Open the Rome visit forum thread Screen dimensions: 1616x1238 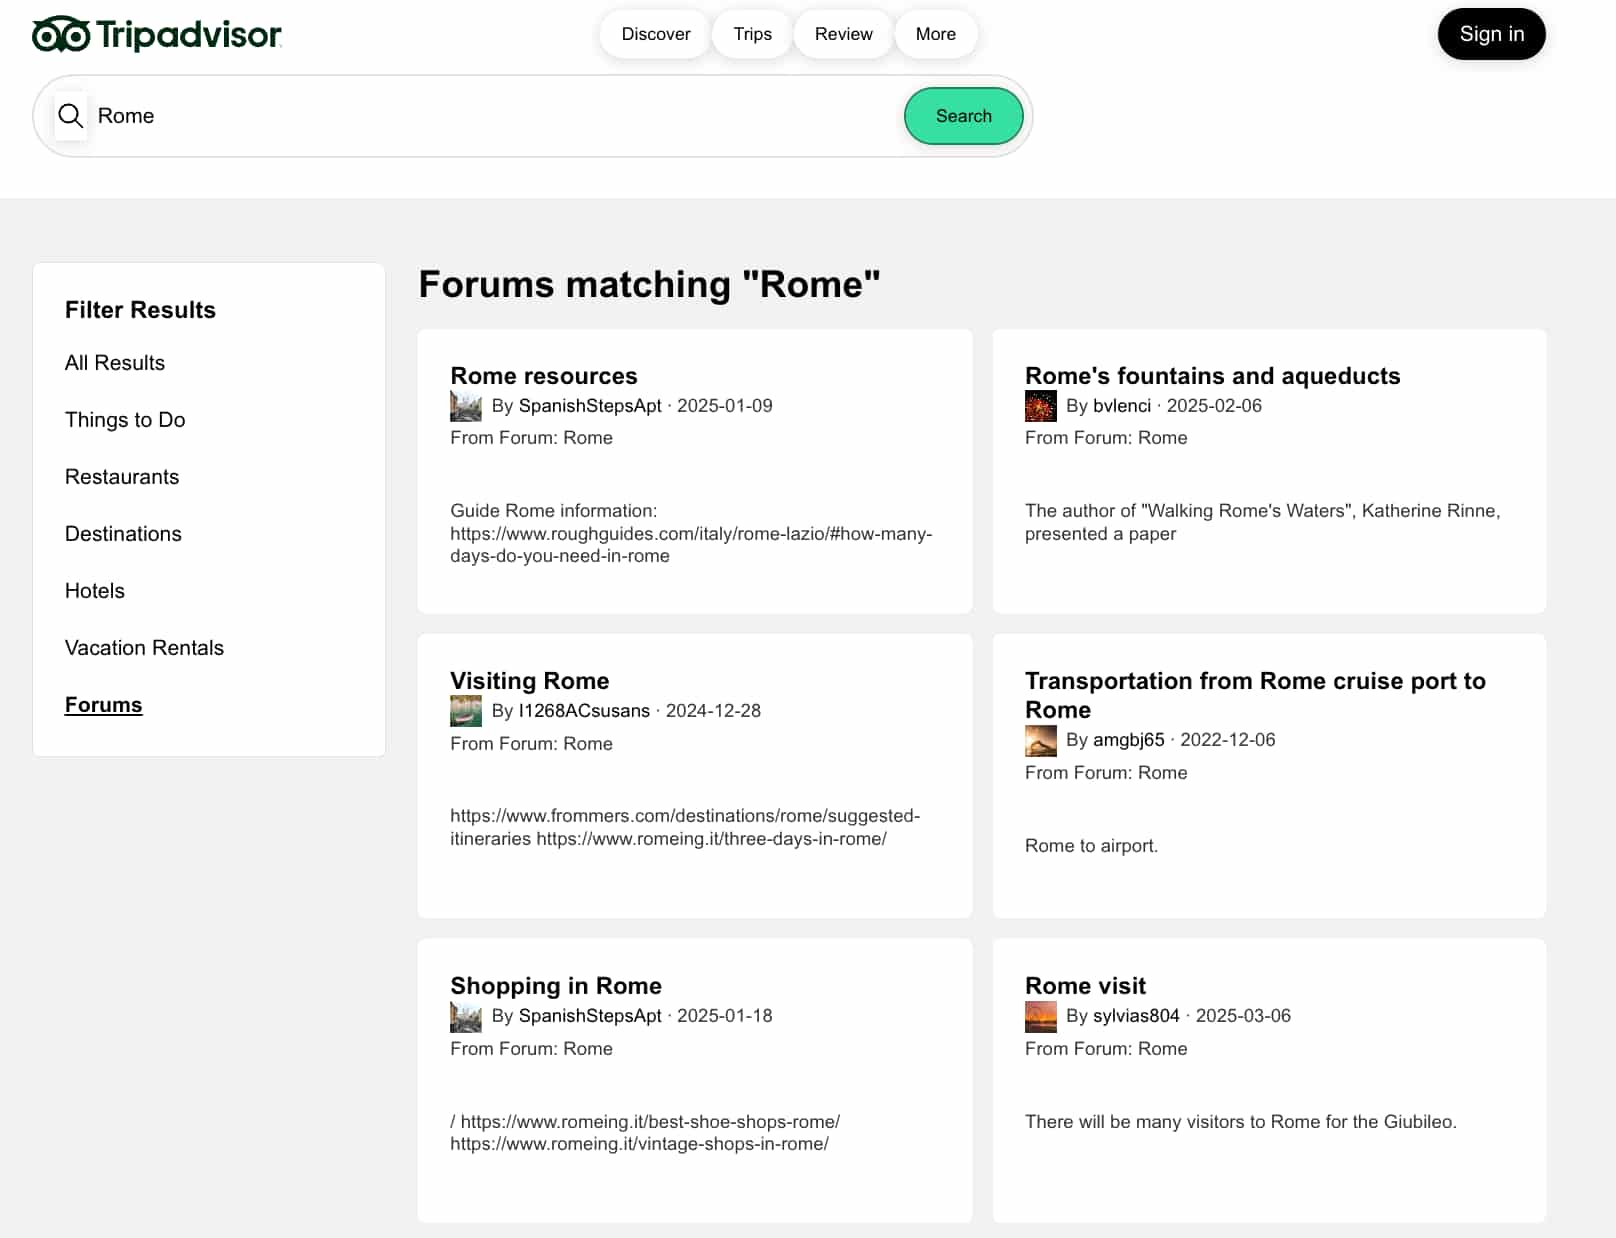(1085, 986)
